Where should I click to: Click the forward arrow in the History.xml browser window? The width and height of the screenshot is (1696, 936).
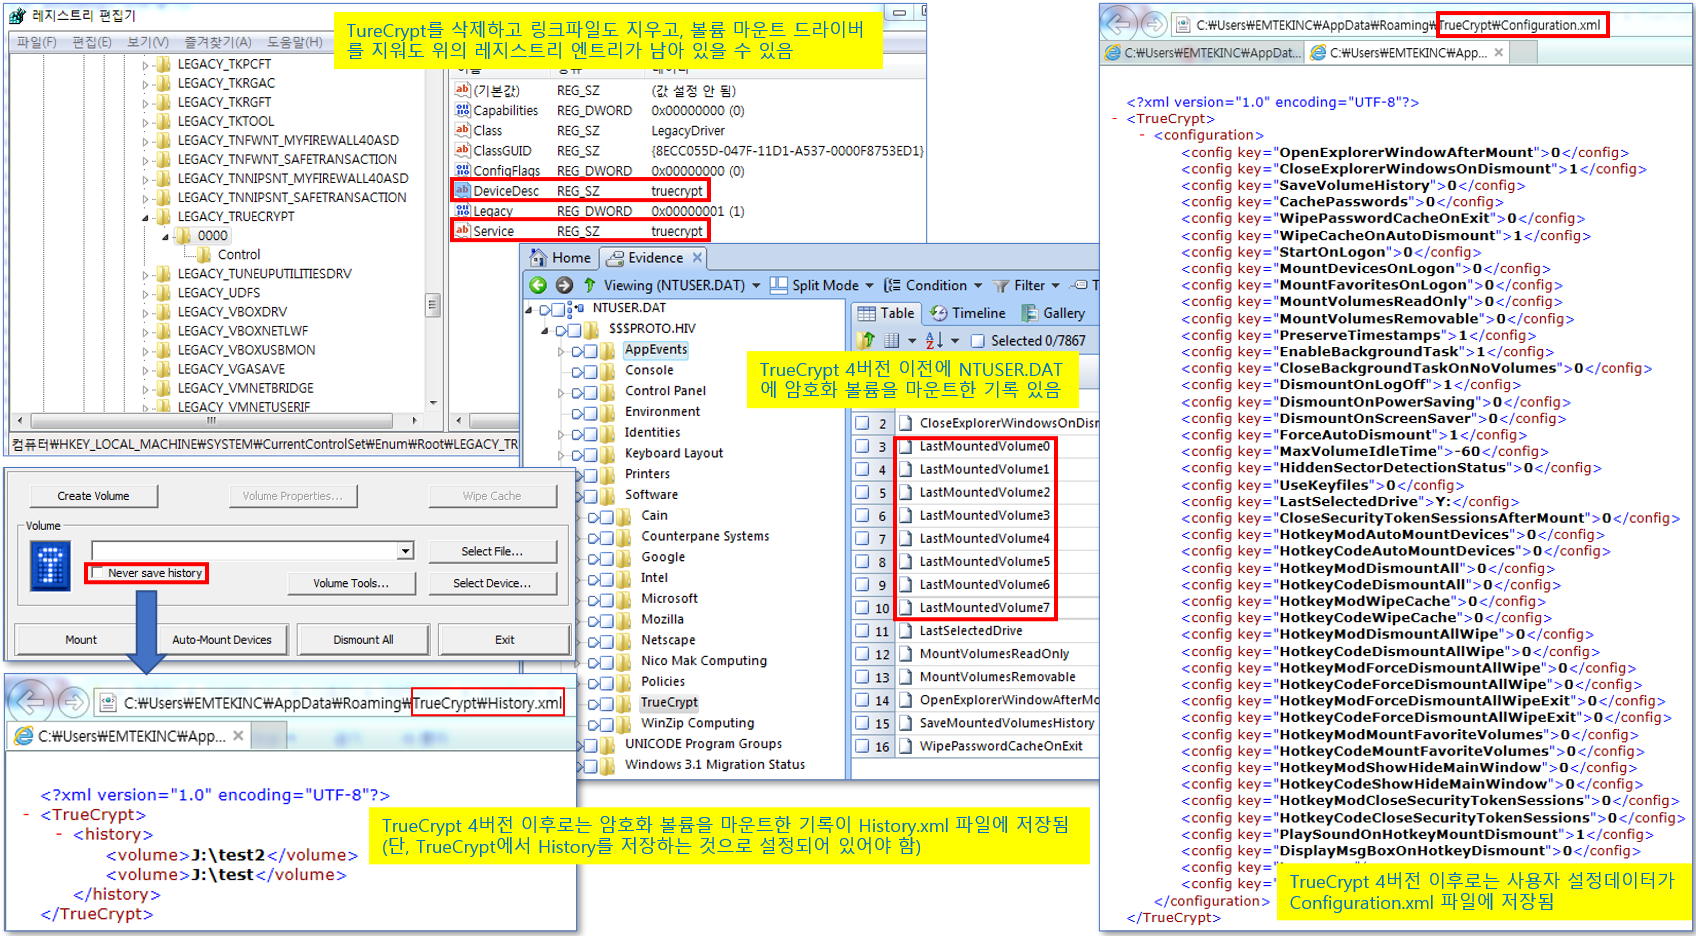(72, 703)
